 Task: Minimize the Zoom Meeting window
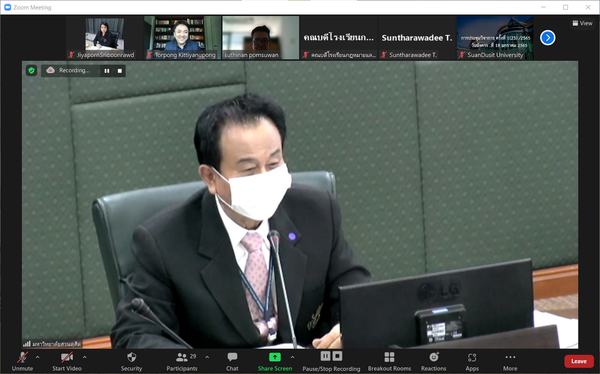[x=543, y=7]
